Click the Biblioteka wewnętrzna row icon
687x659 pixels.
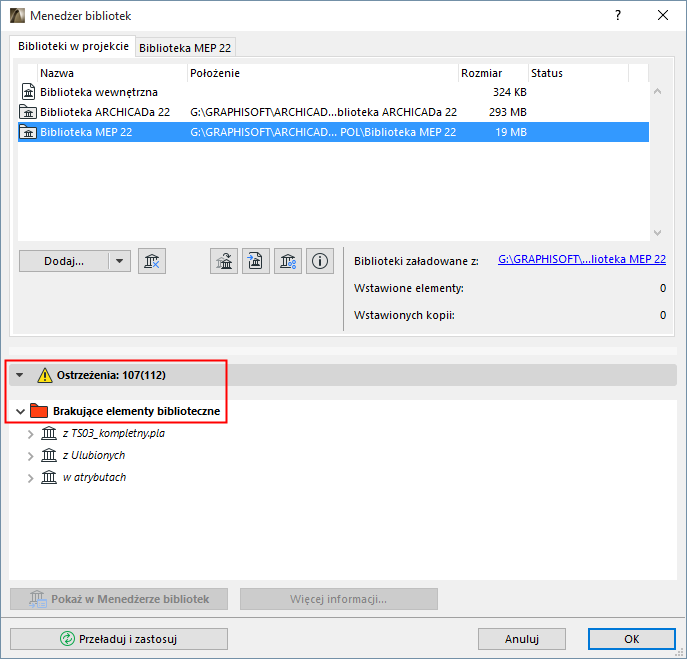click(28, 92)
